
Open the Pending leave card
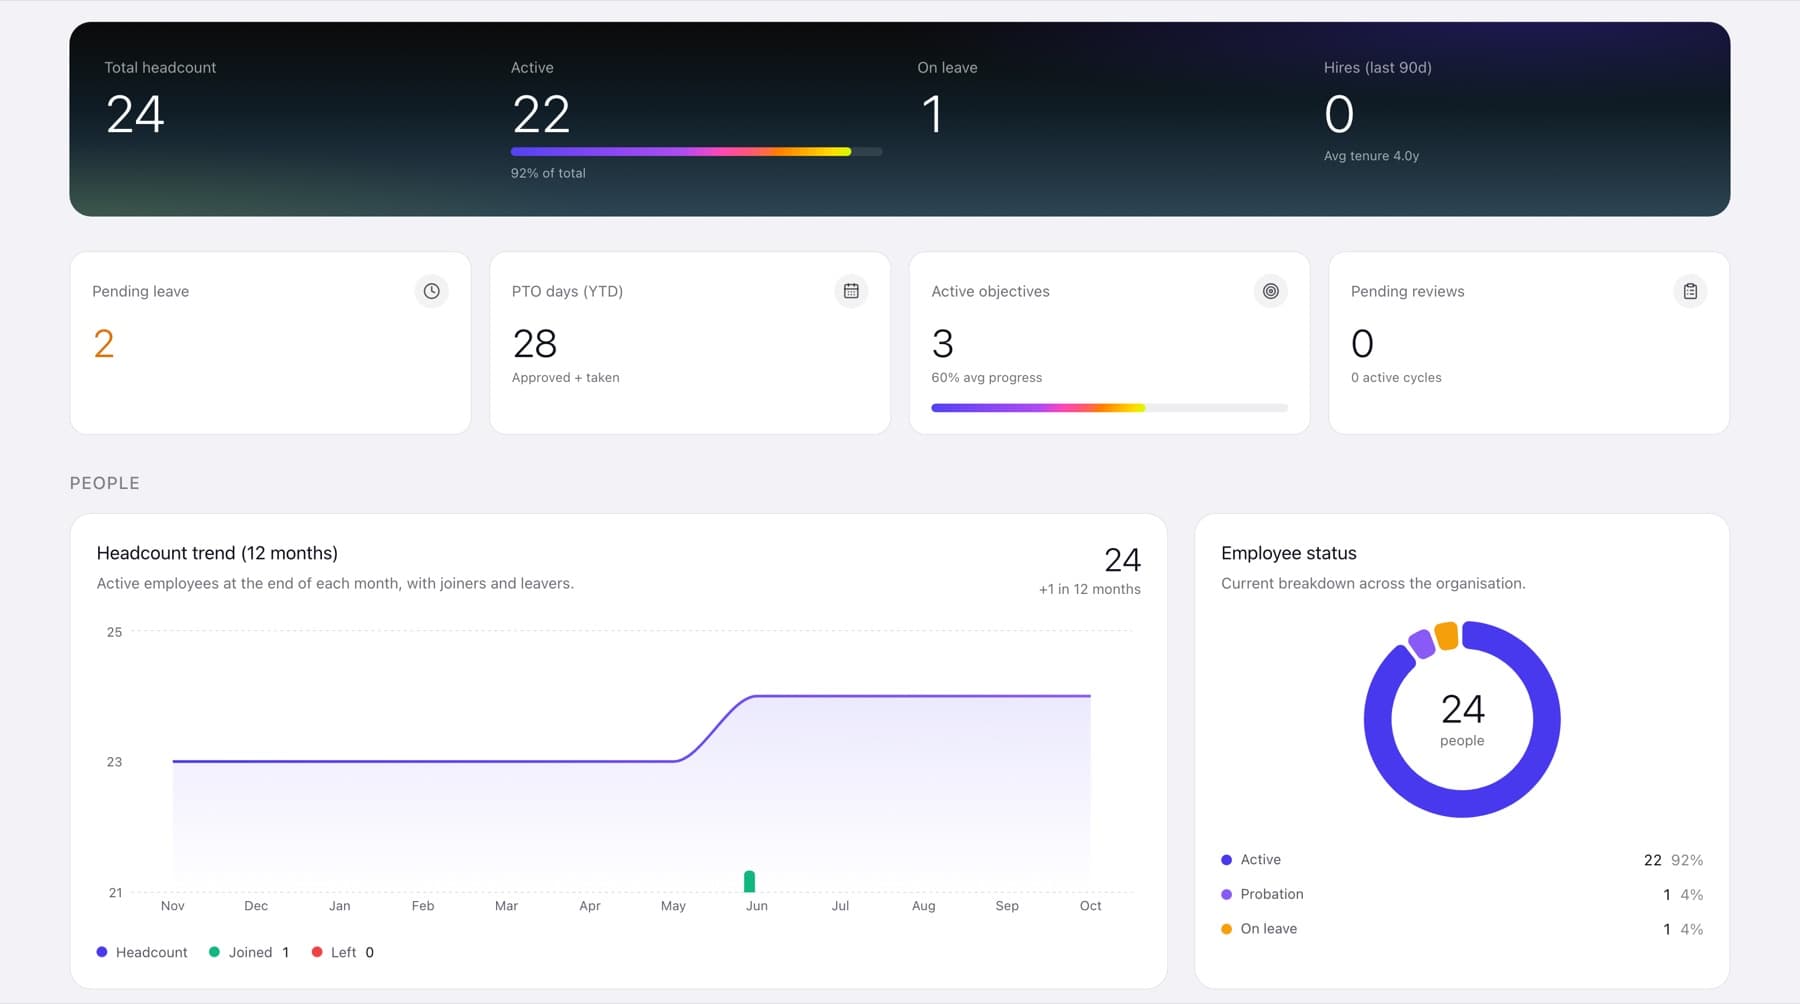point(270,343)
